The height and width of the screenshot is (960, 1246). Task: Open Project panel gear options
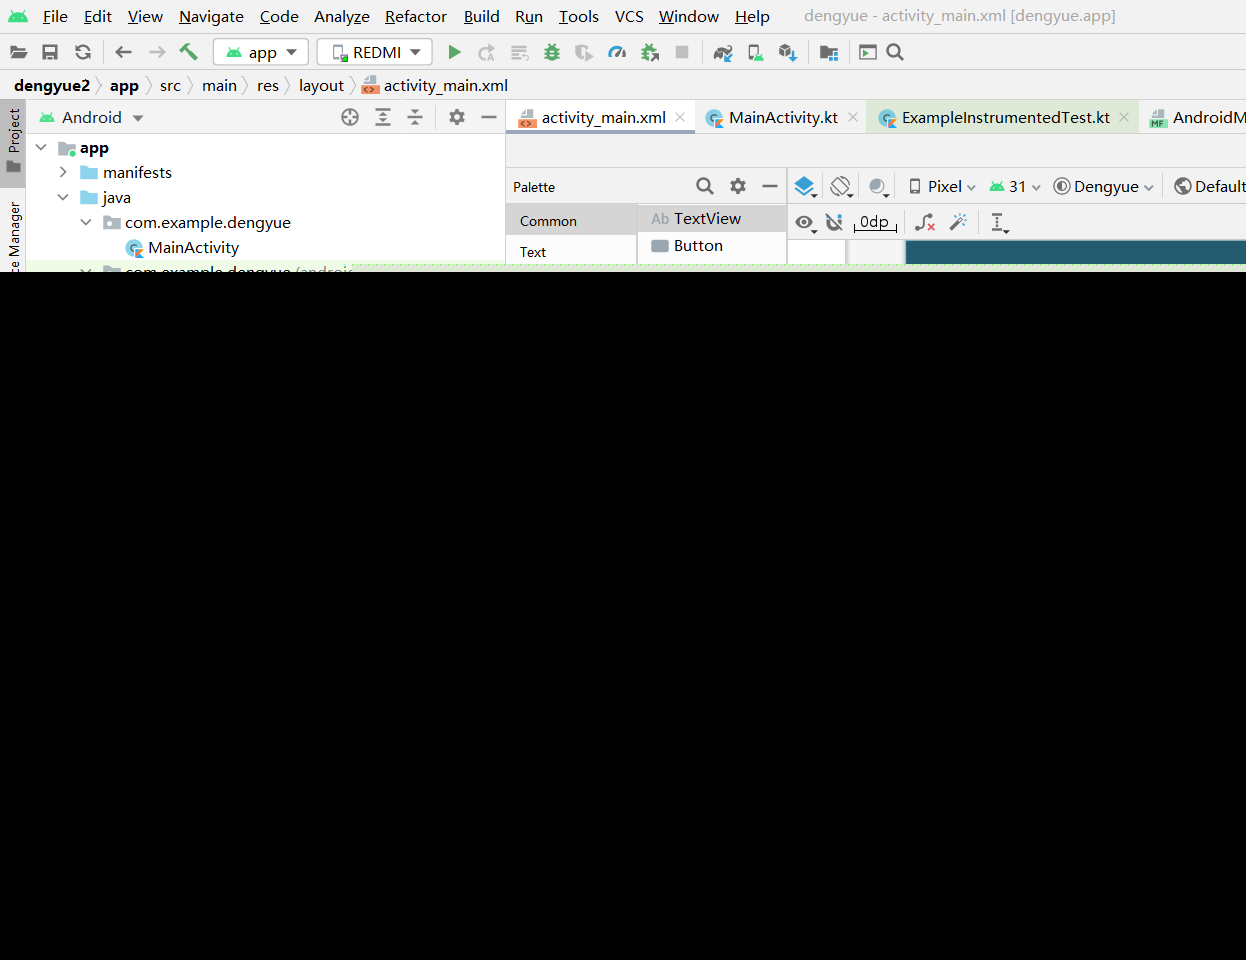(x=457, y=117)
